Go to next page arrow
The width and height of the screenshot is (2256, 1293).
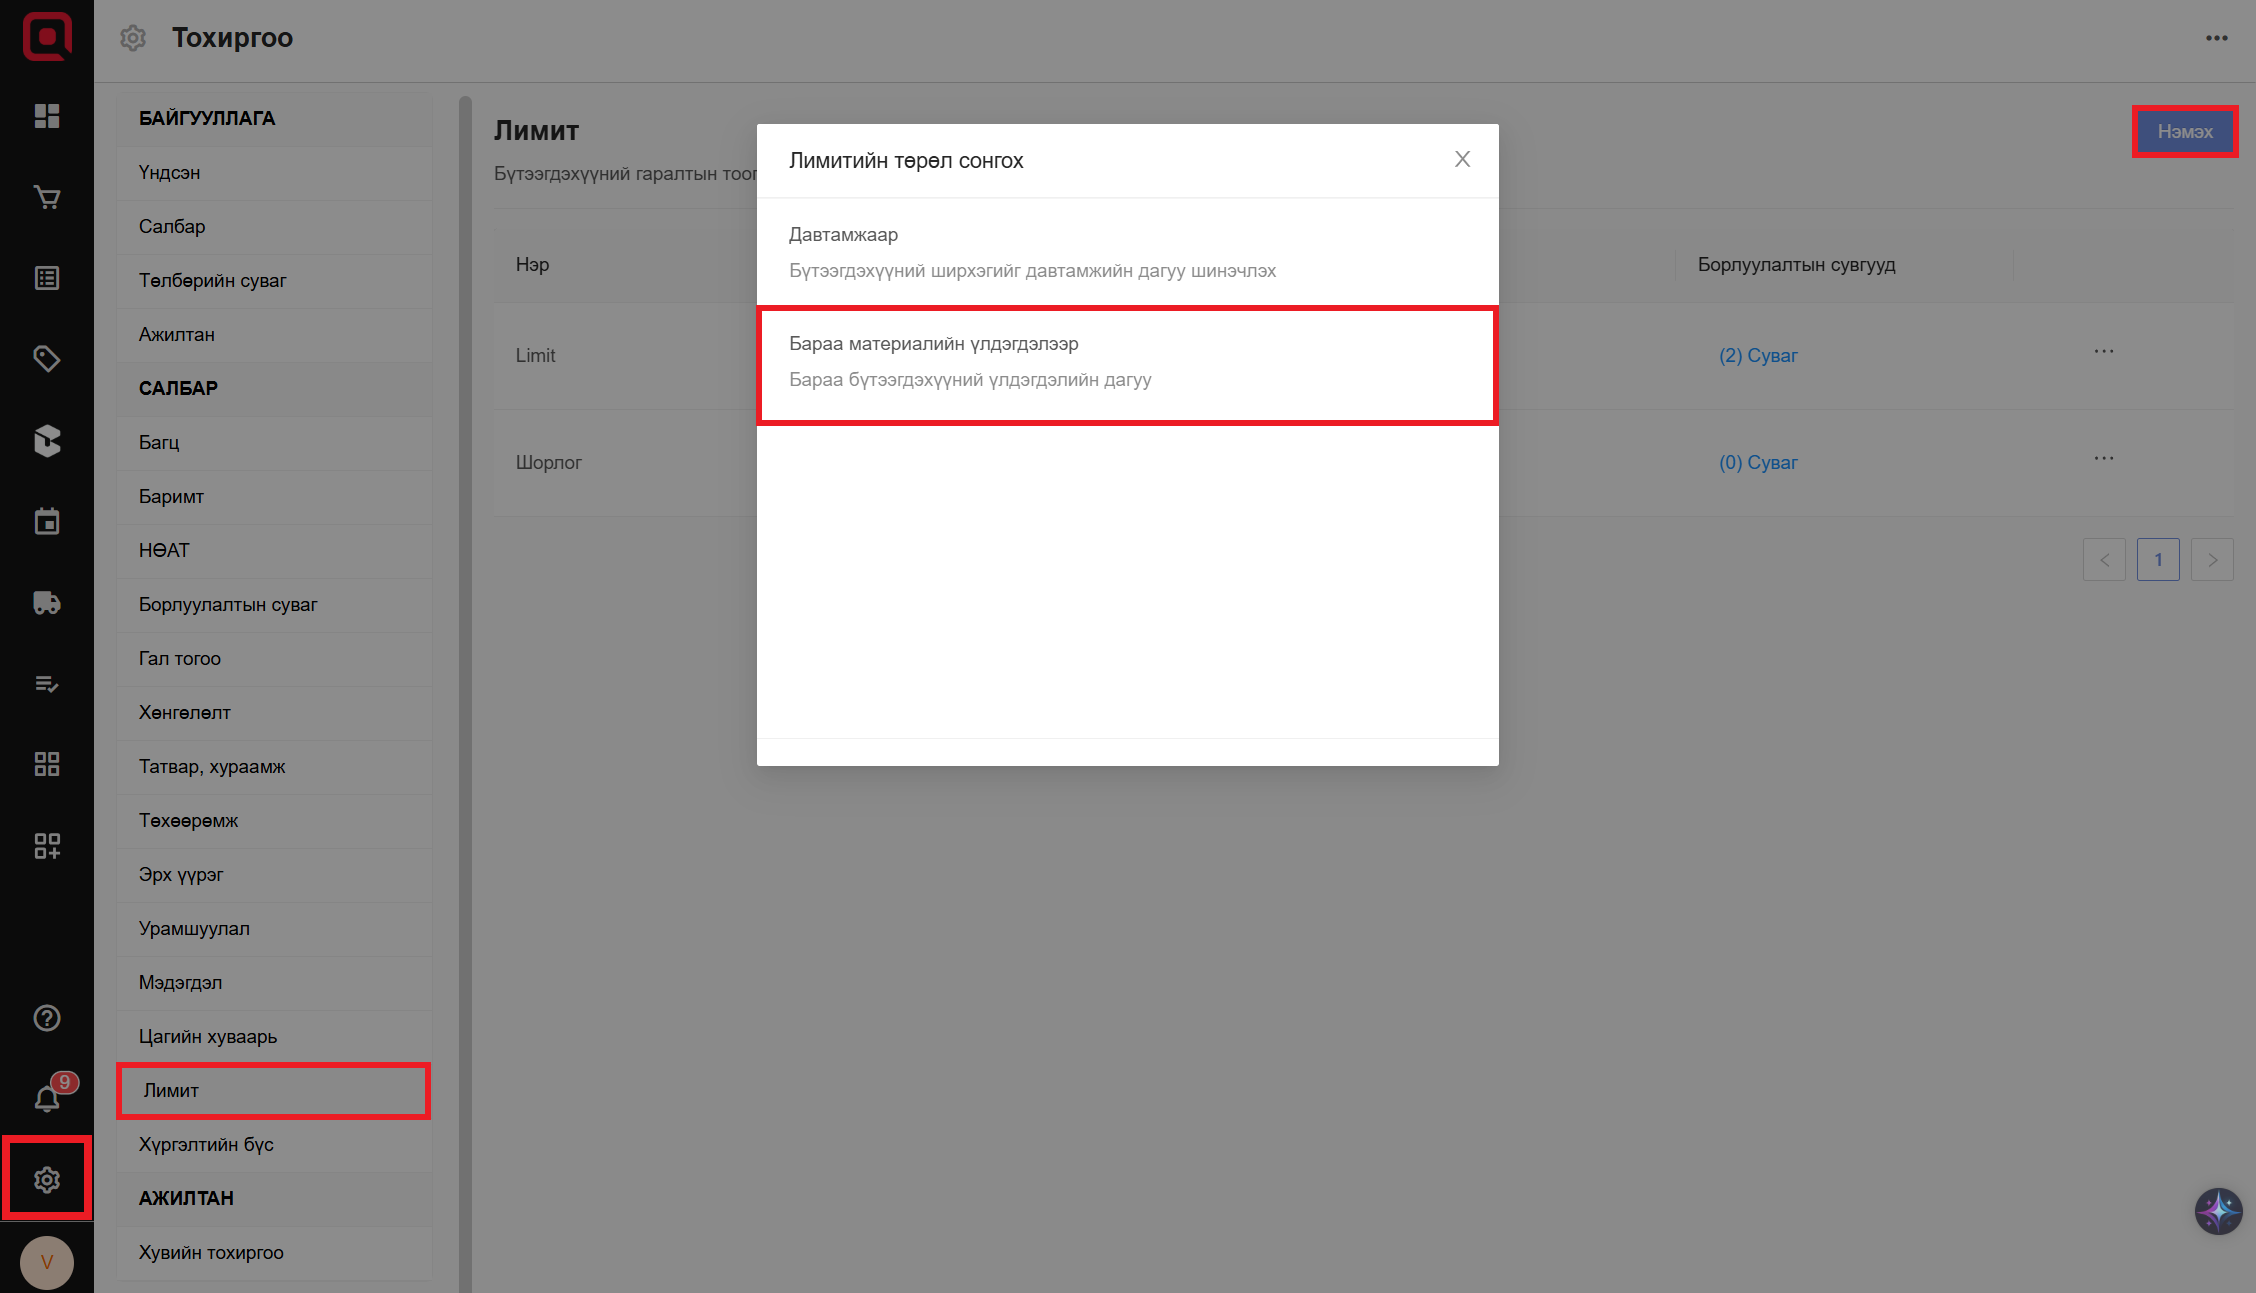(x=2212, y=560)
